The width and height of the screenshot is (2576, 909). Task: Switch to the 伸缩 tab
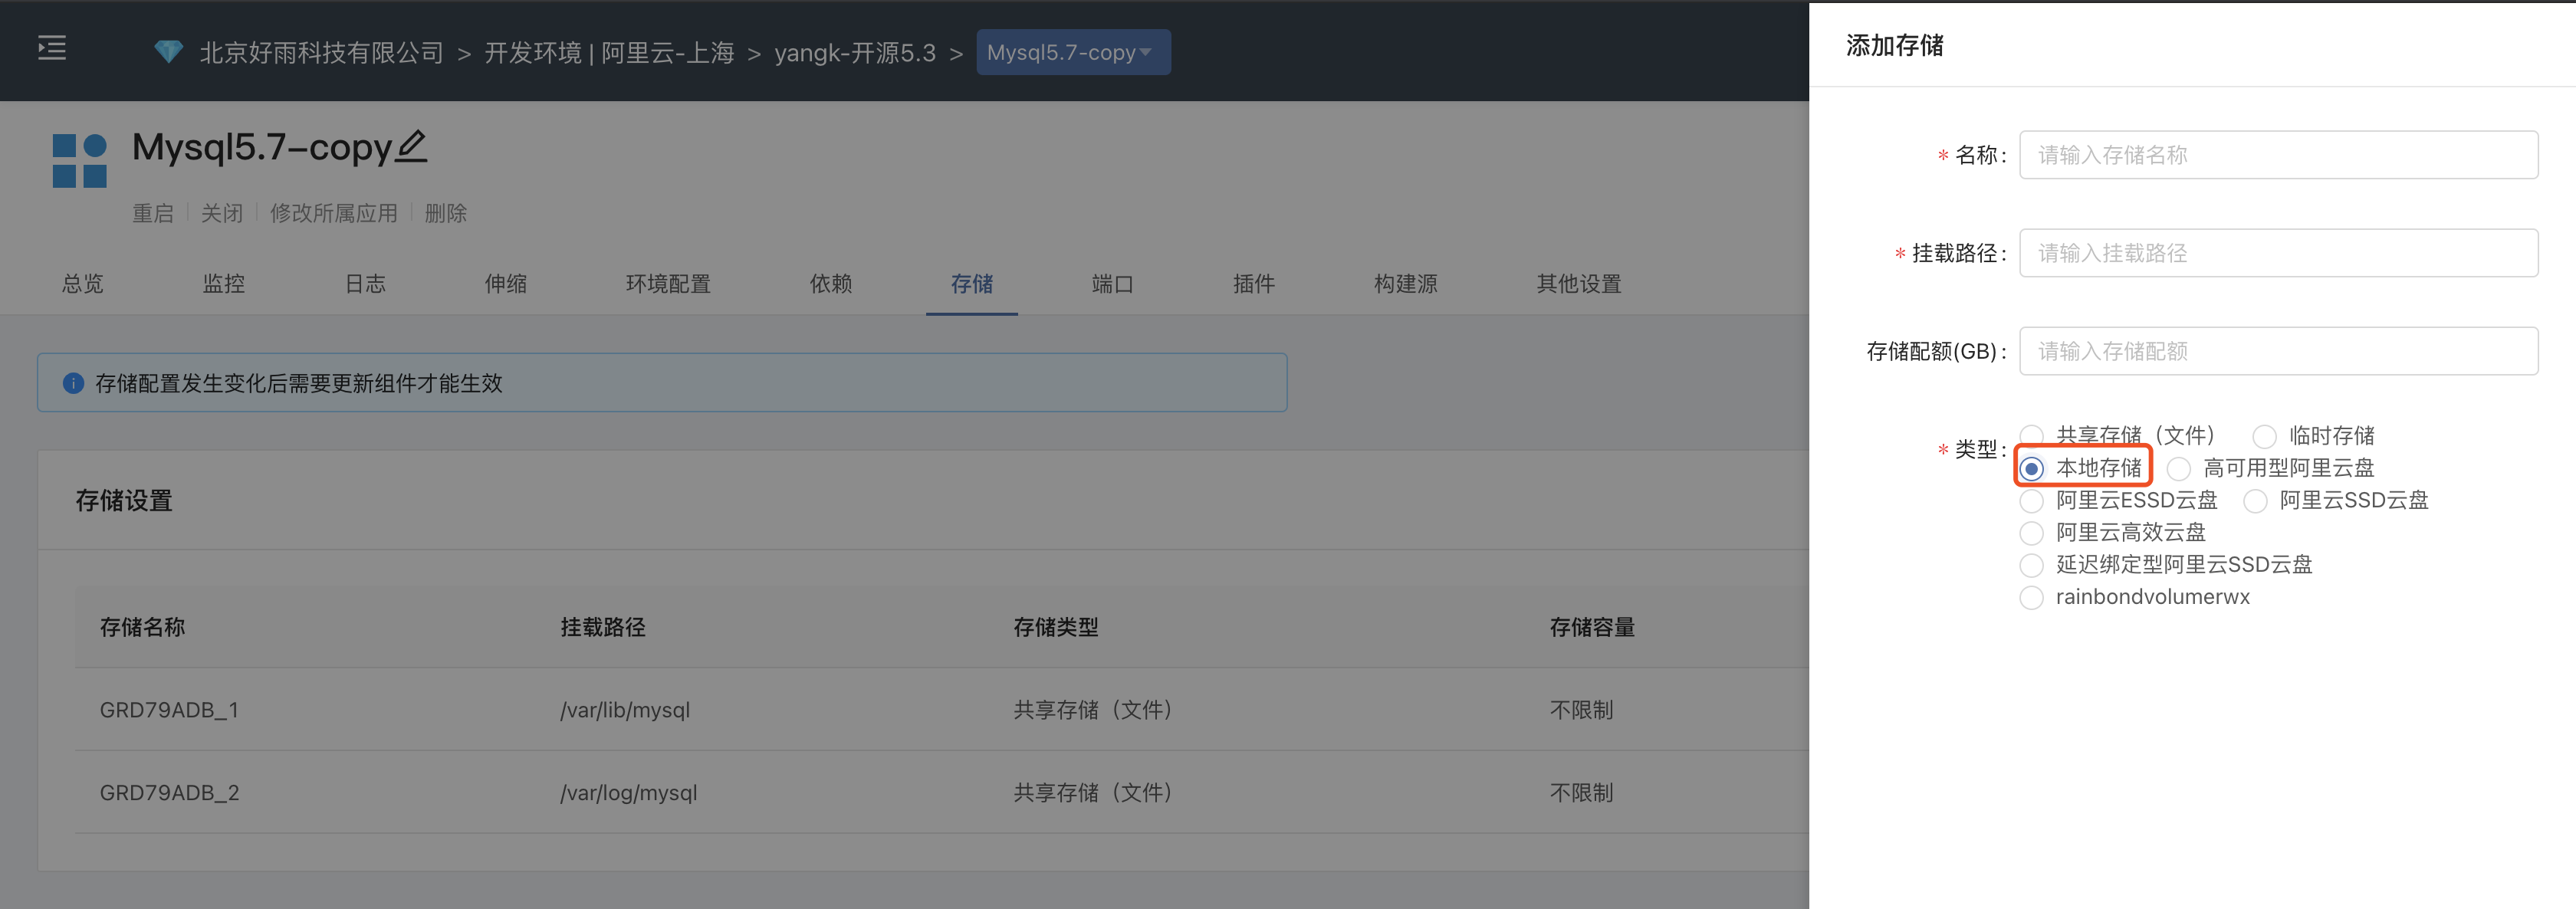(506, 284)
